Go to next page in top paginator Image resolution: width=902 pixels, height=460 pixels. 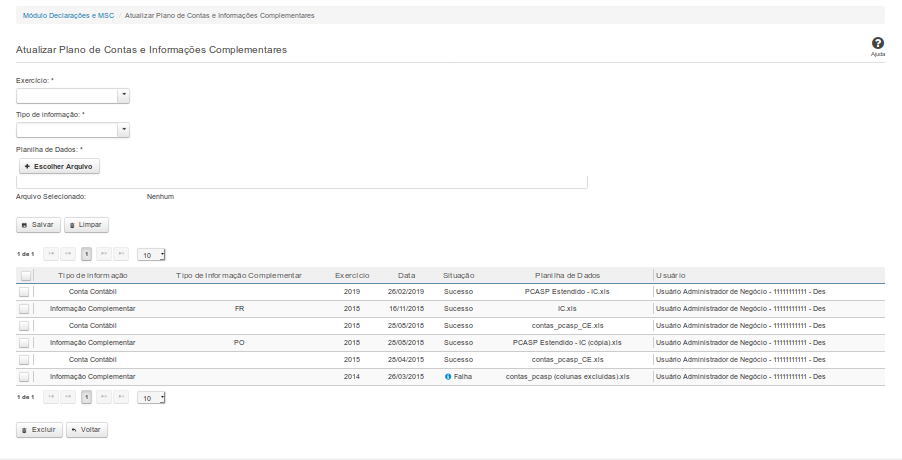[x=104, y=254]
